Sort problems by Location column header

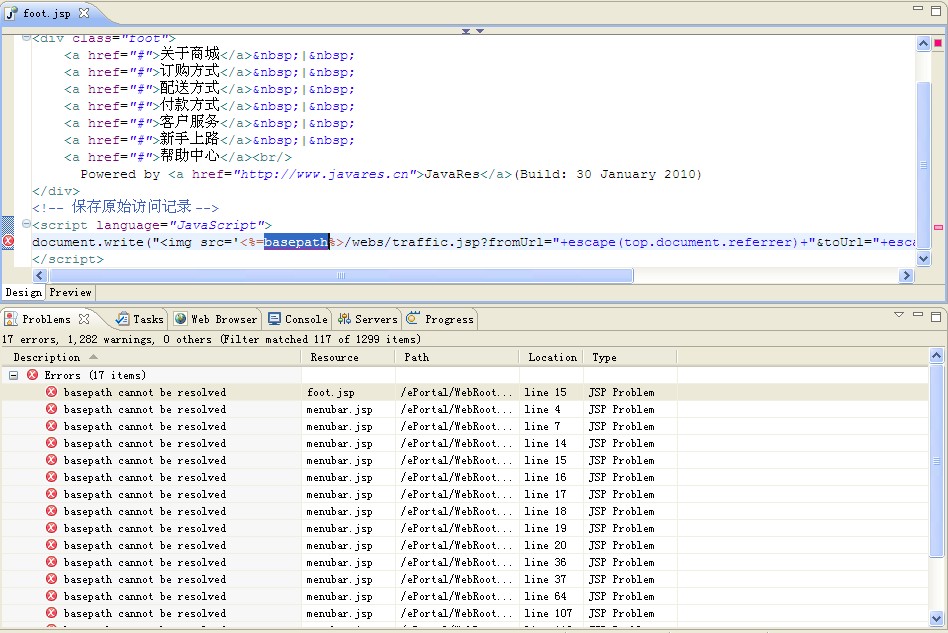pyautogui.click(x=552, y=357)
